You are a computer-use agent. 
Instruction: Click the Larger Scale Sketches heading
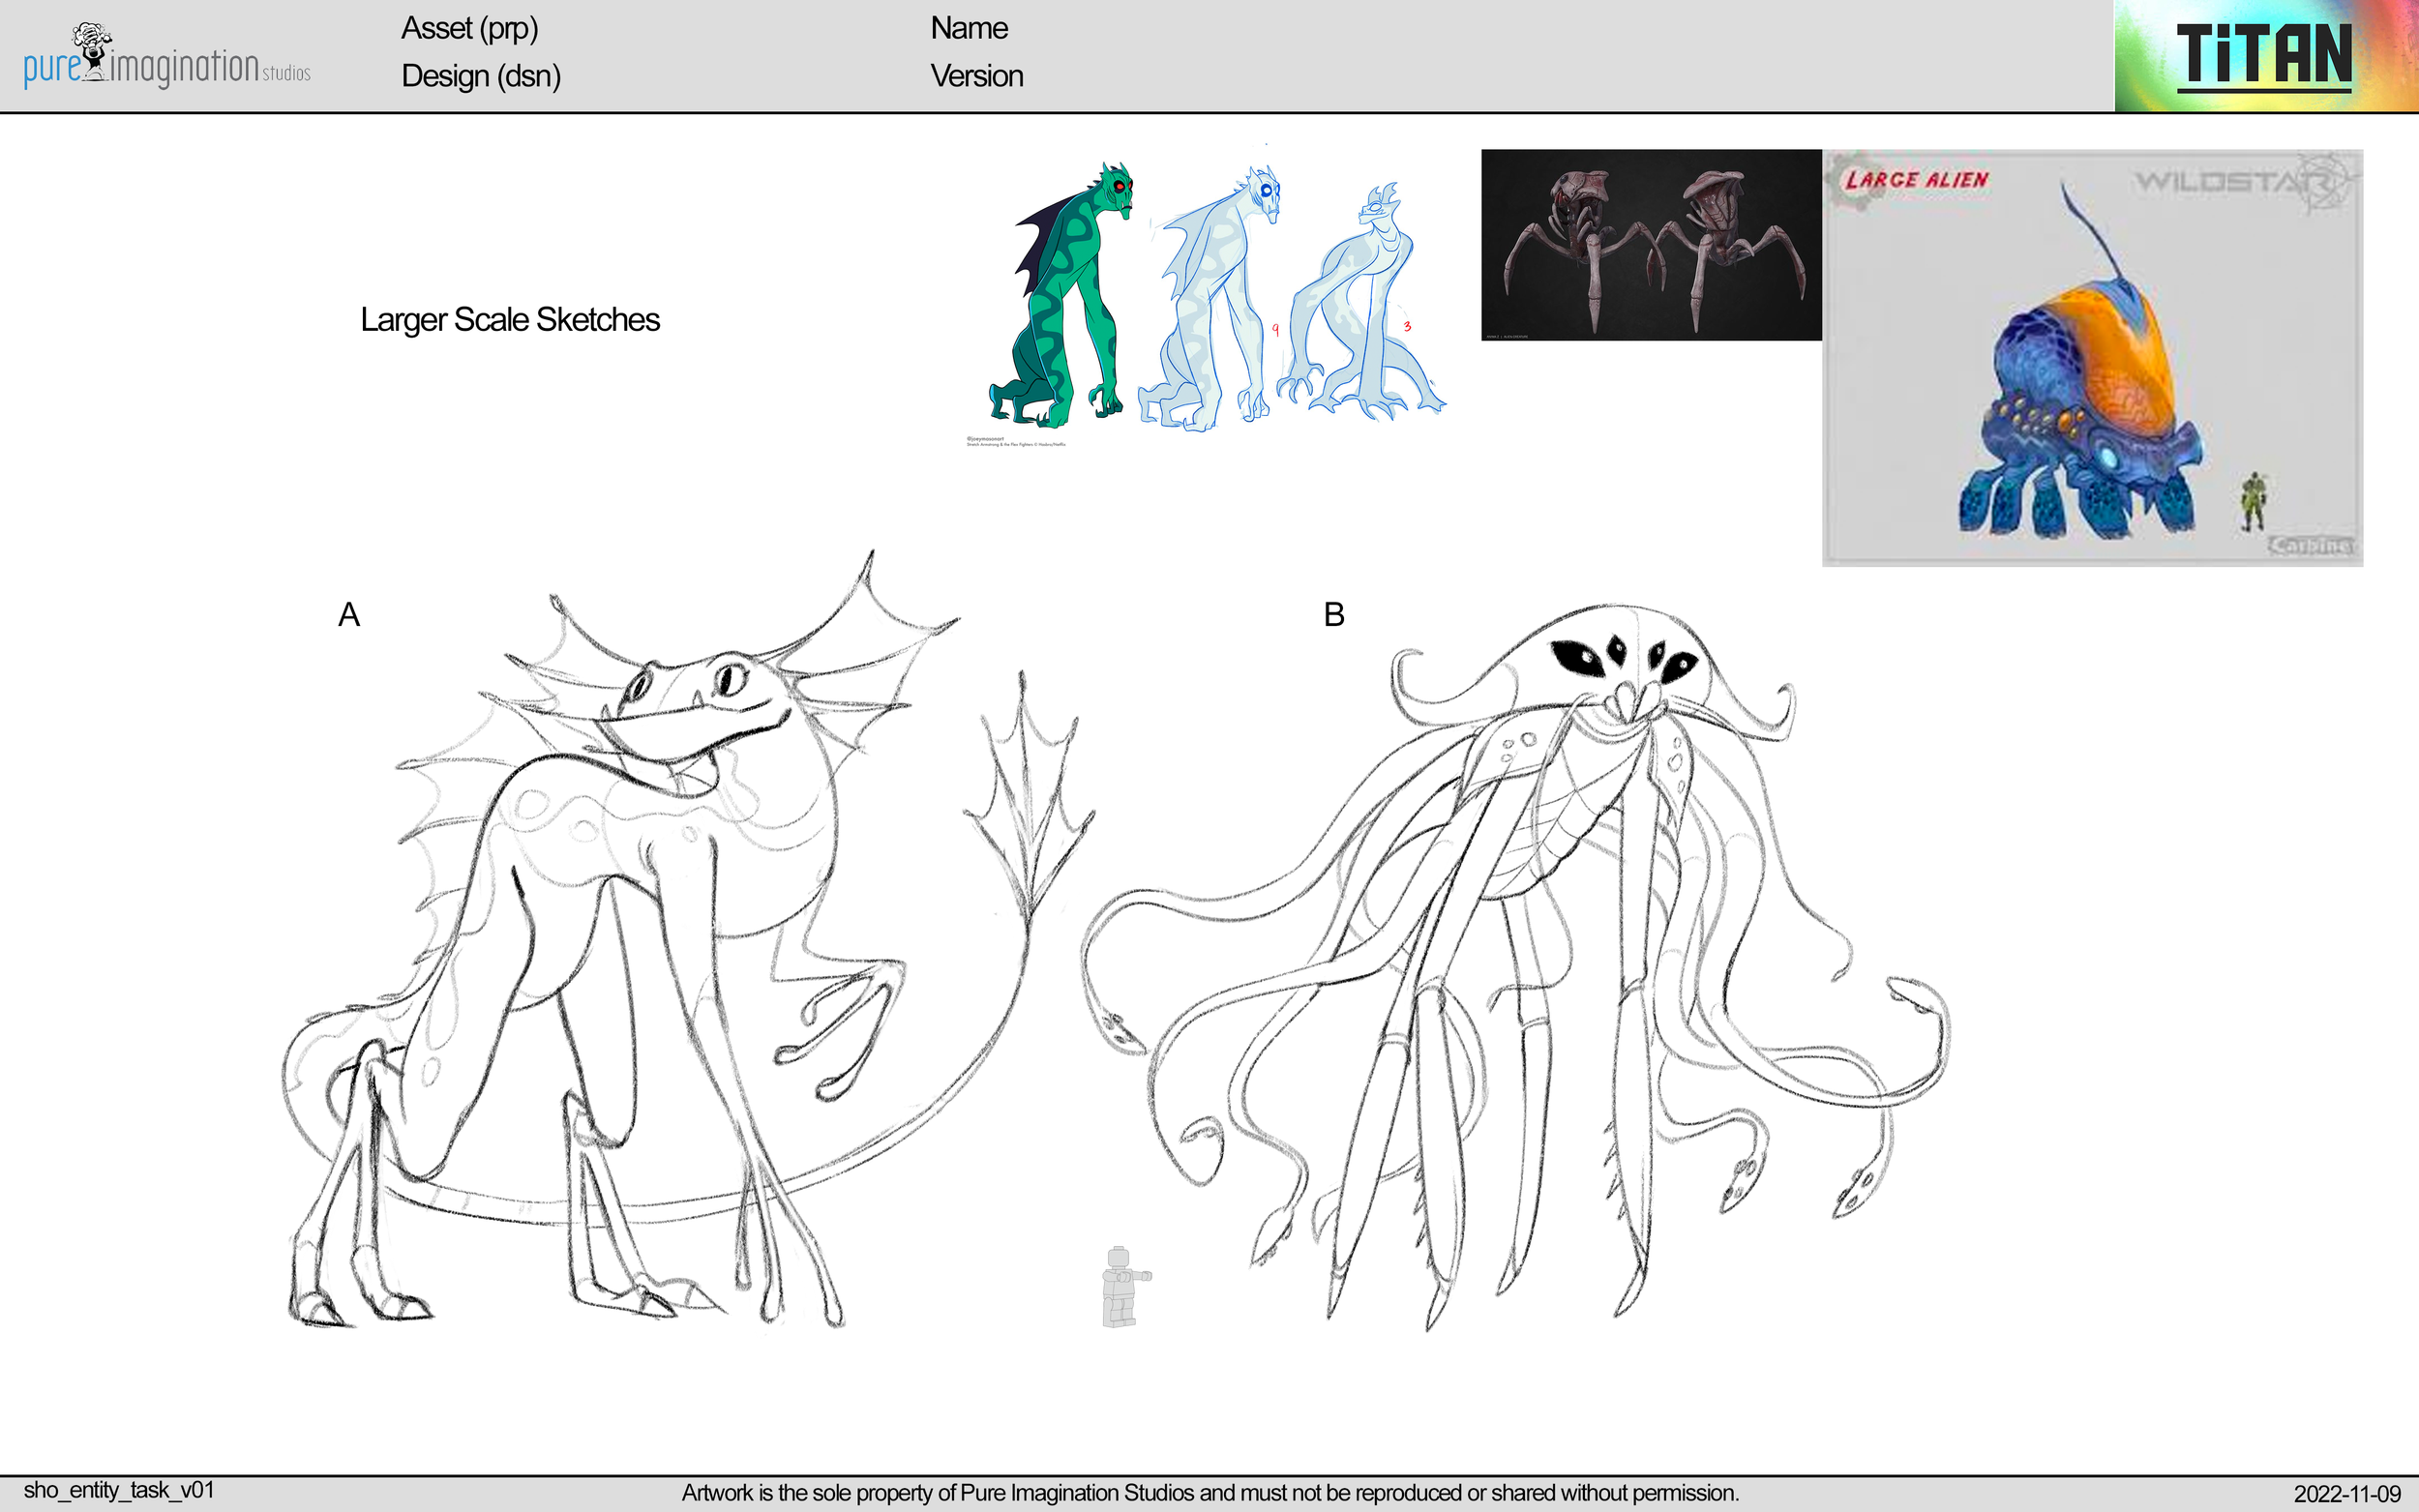[x=510, y=320]
